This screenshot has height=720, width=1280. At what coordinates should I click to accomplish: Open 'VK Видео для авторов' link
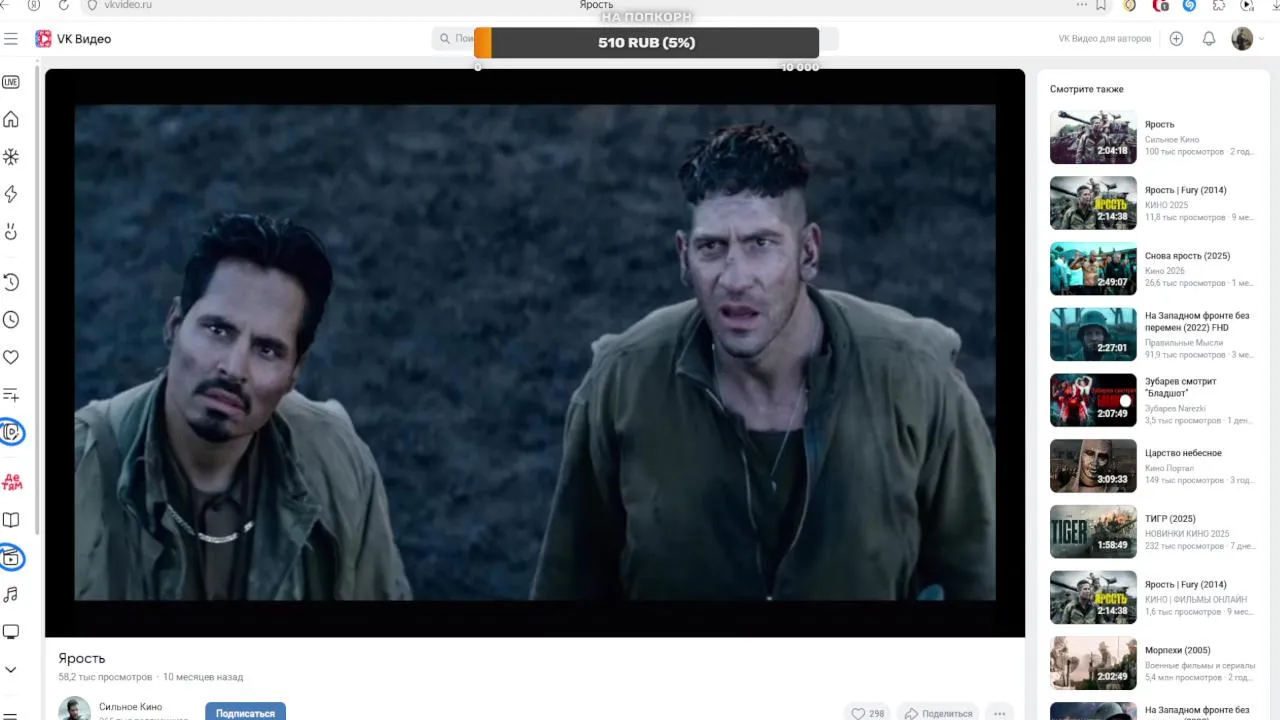pos(1105,39)
